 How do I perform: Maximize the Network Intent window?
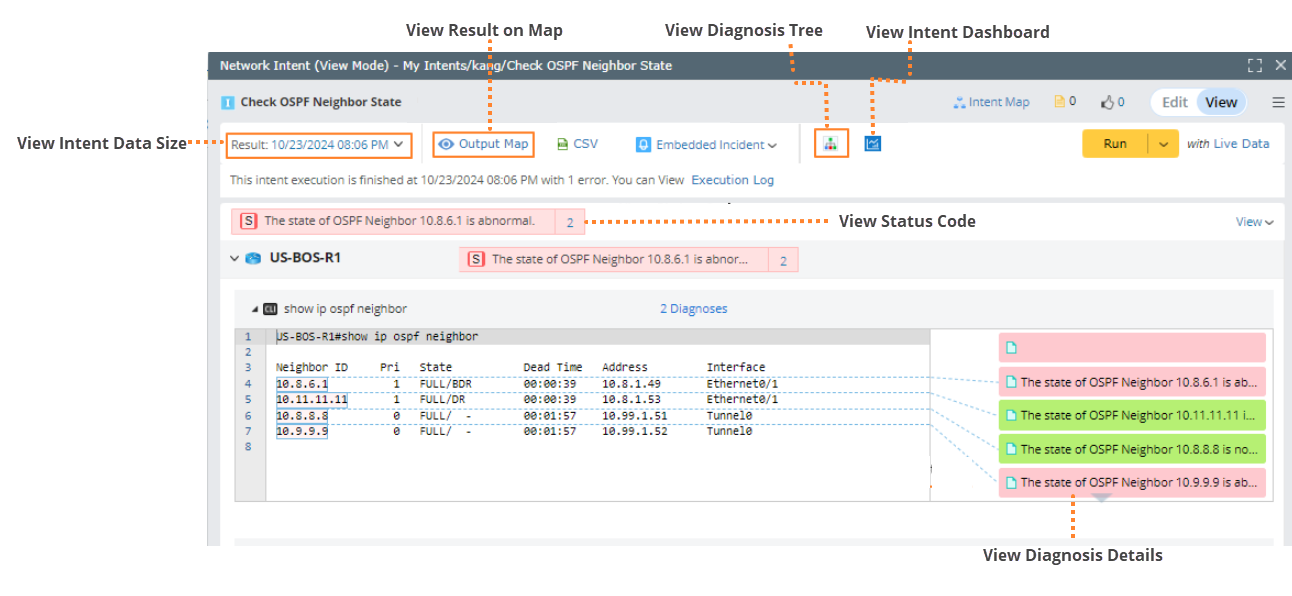[x=1255, y=65]
